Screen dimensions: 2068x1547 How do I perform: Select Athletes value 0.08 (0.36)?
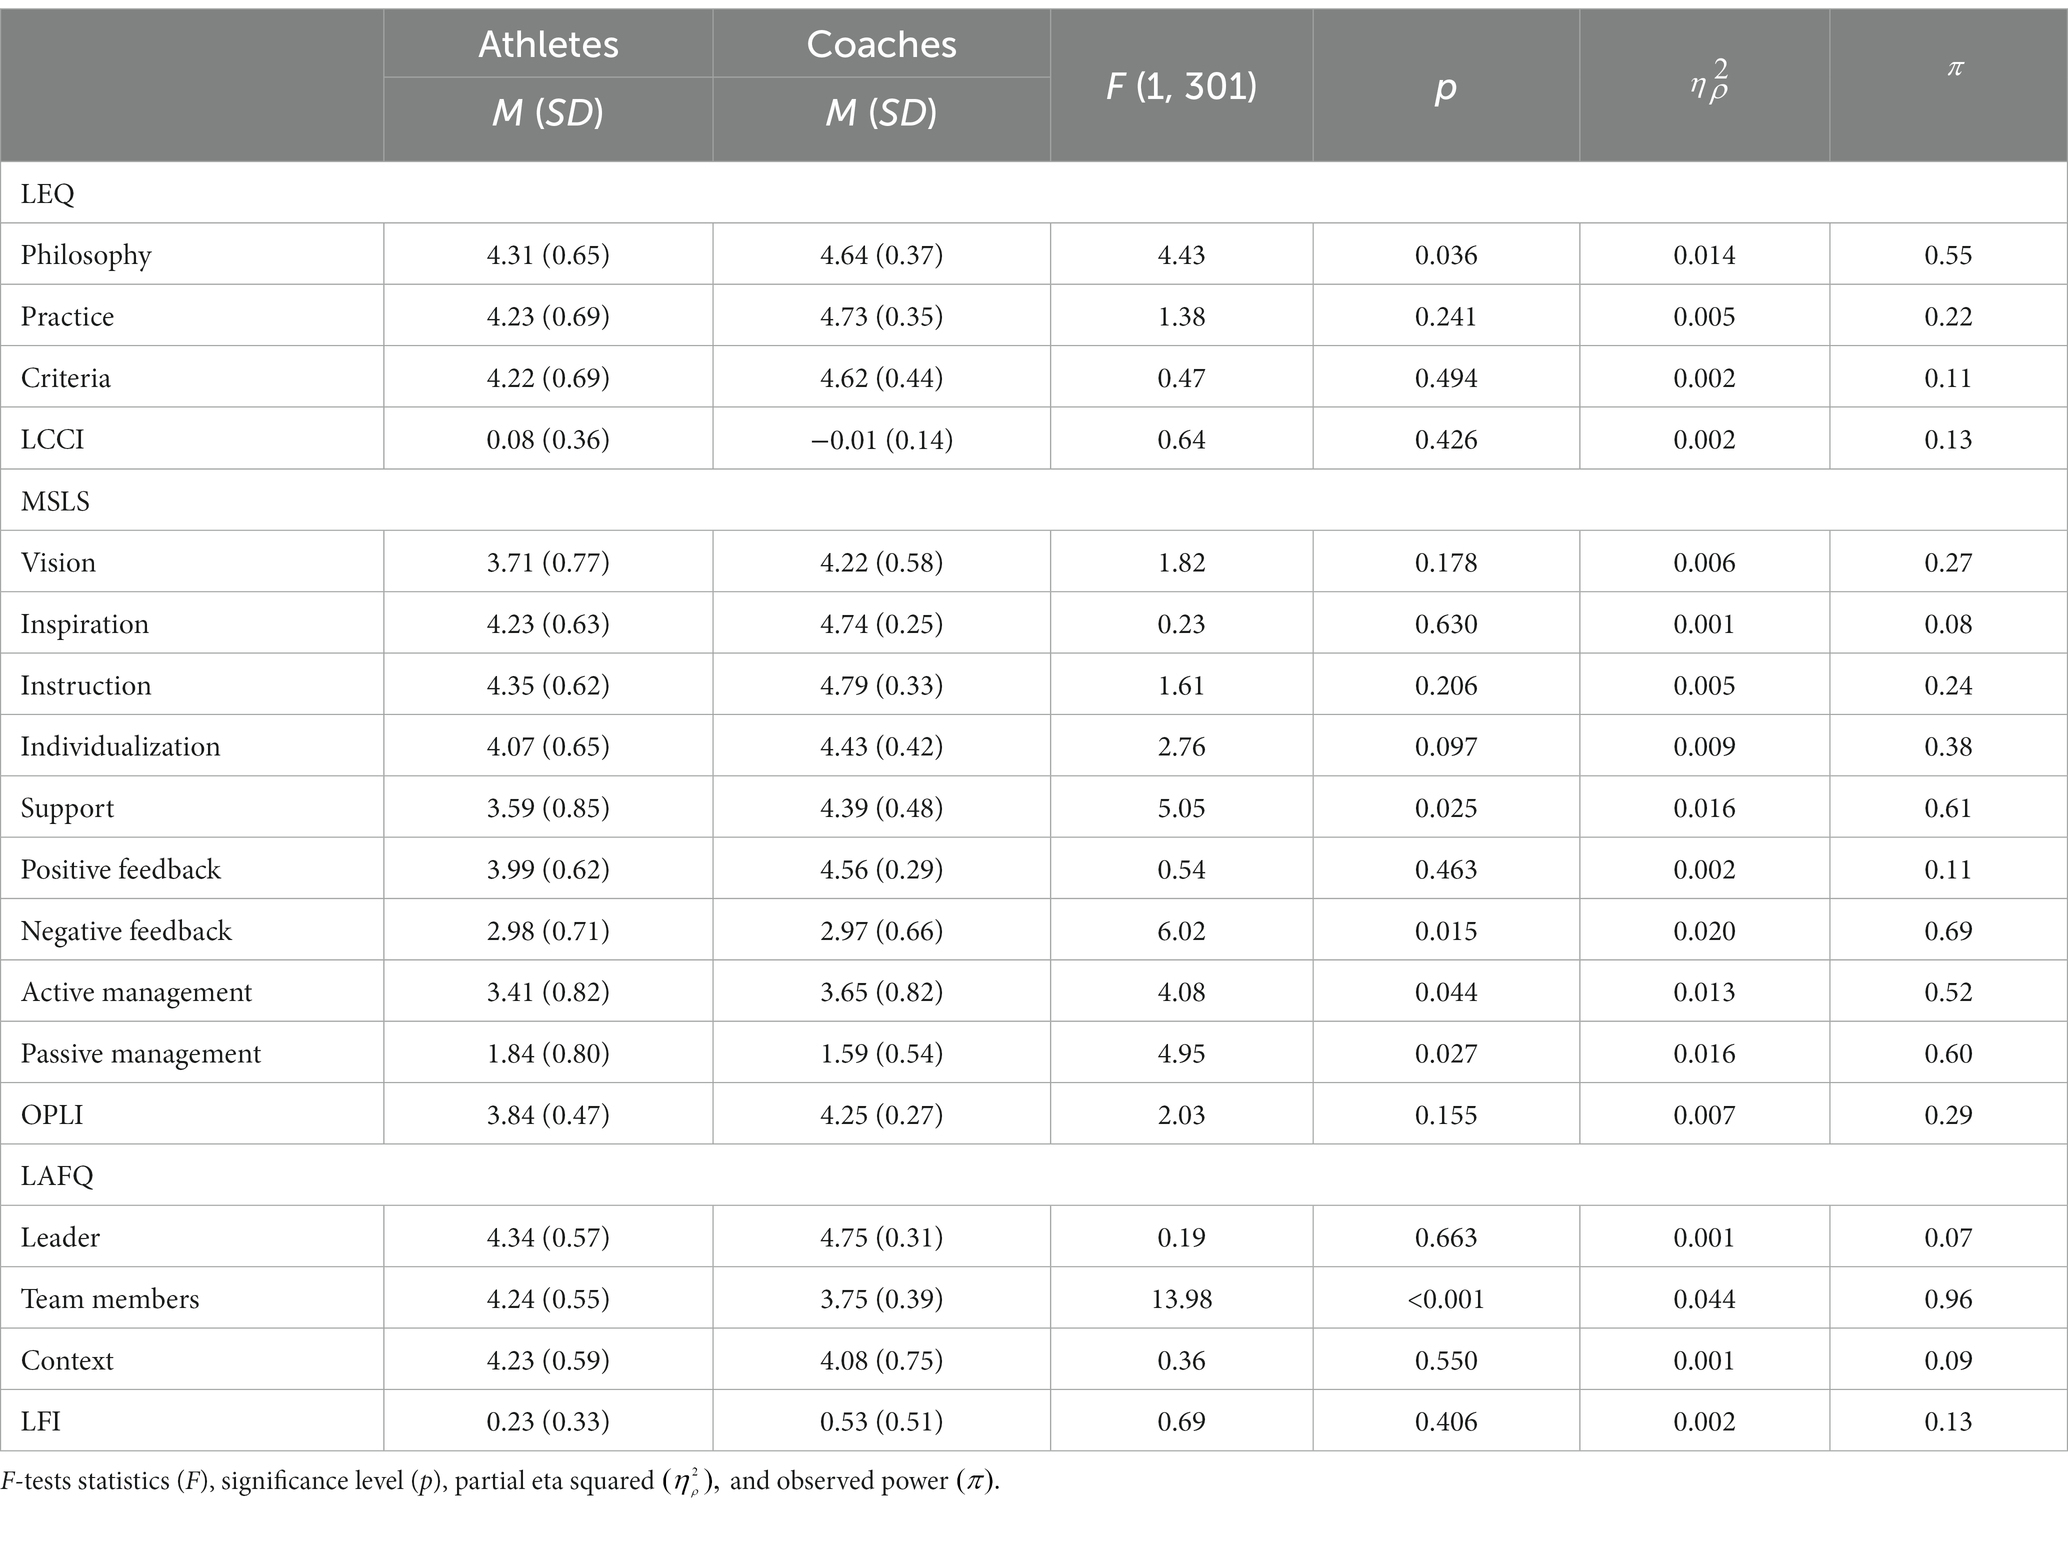[548, 439]
